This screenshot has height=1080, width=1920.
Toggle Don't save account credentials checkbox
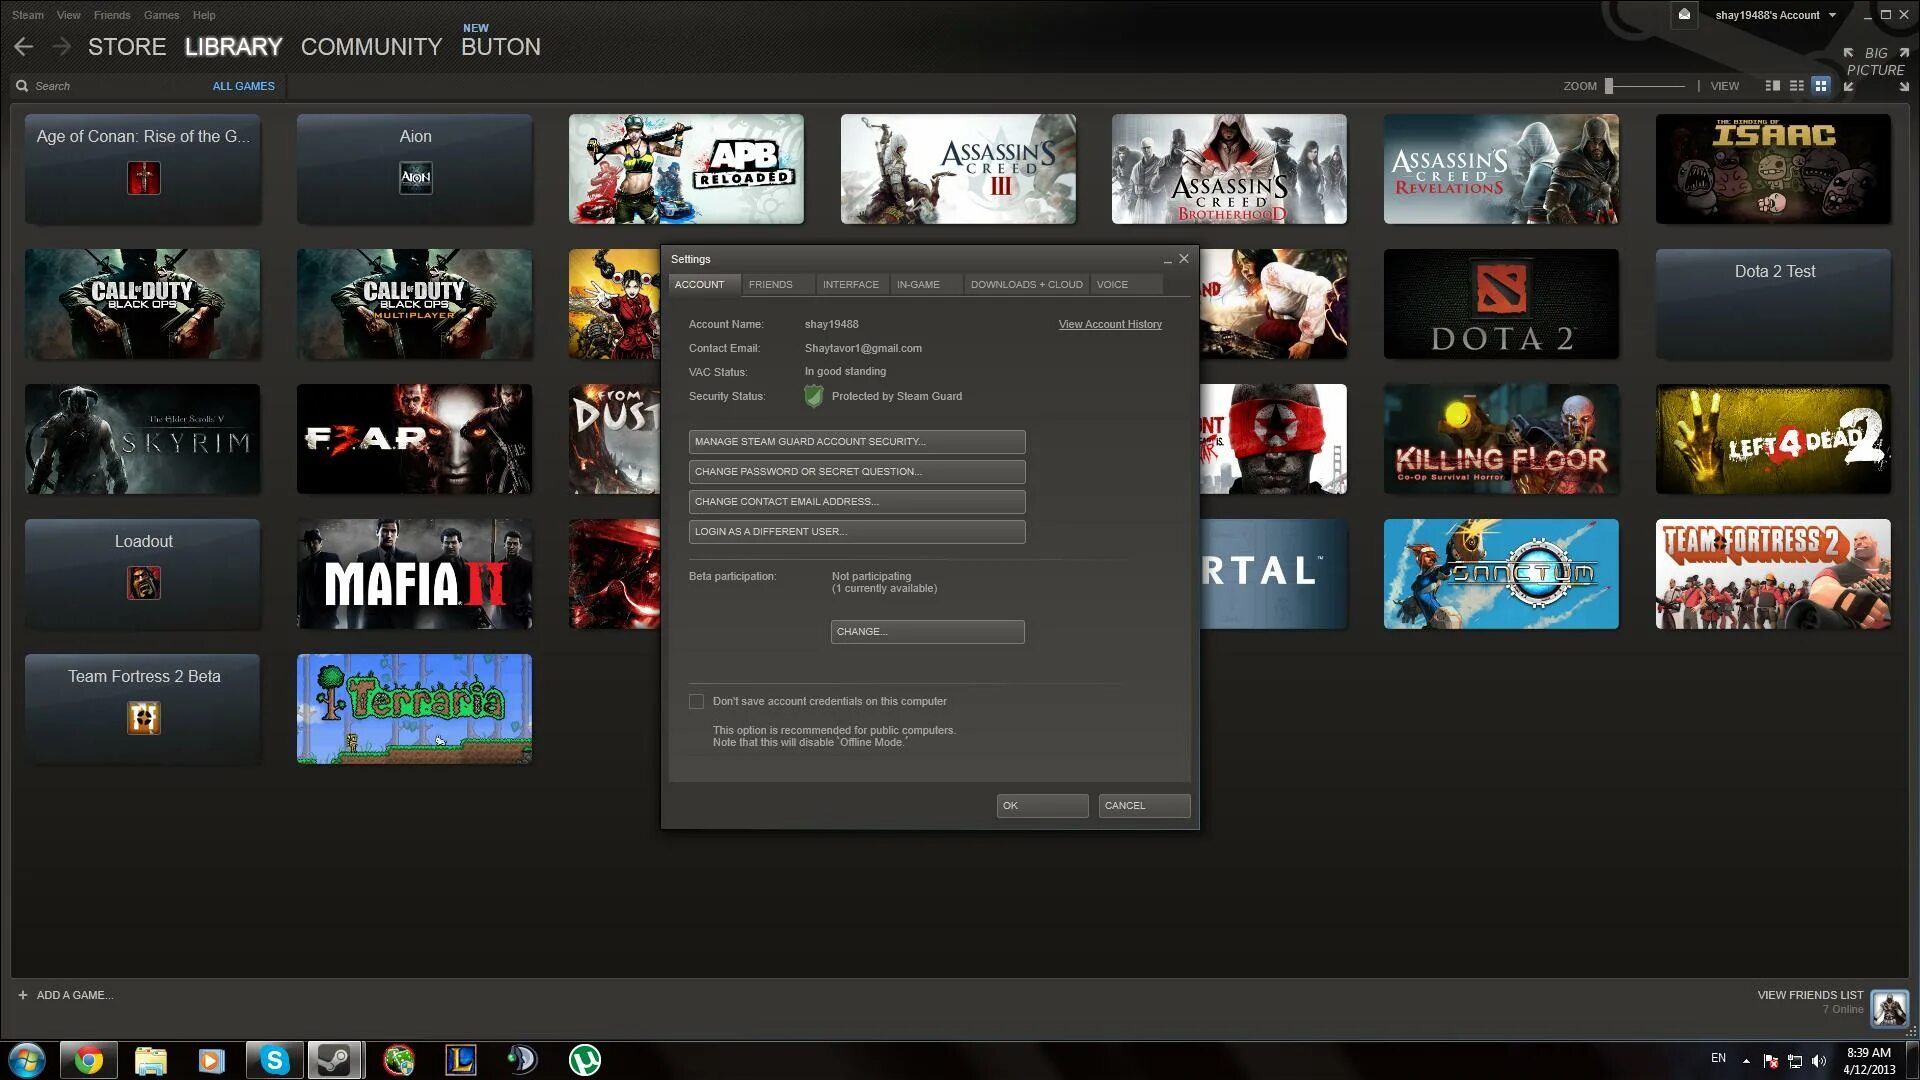tap(696, 702)
